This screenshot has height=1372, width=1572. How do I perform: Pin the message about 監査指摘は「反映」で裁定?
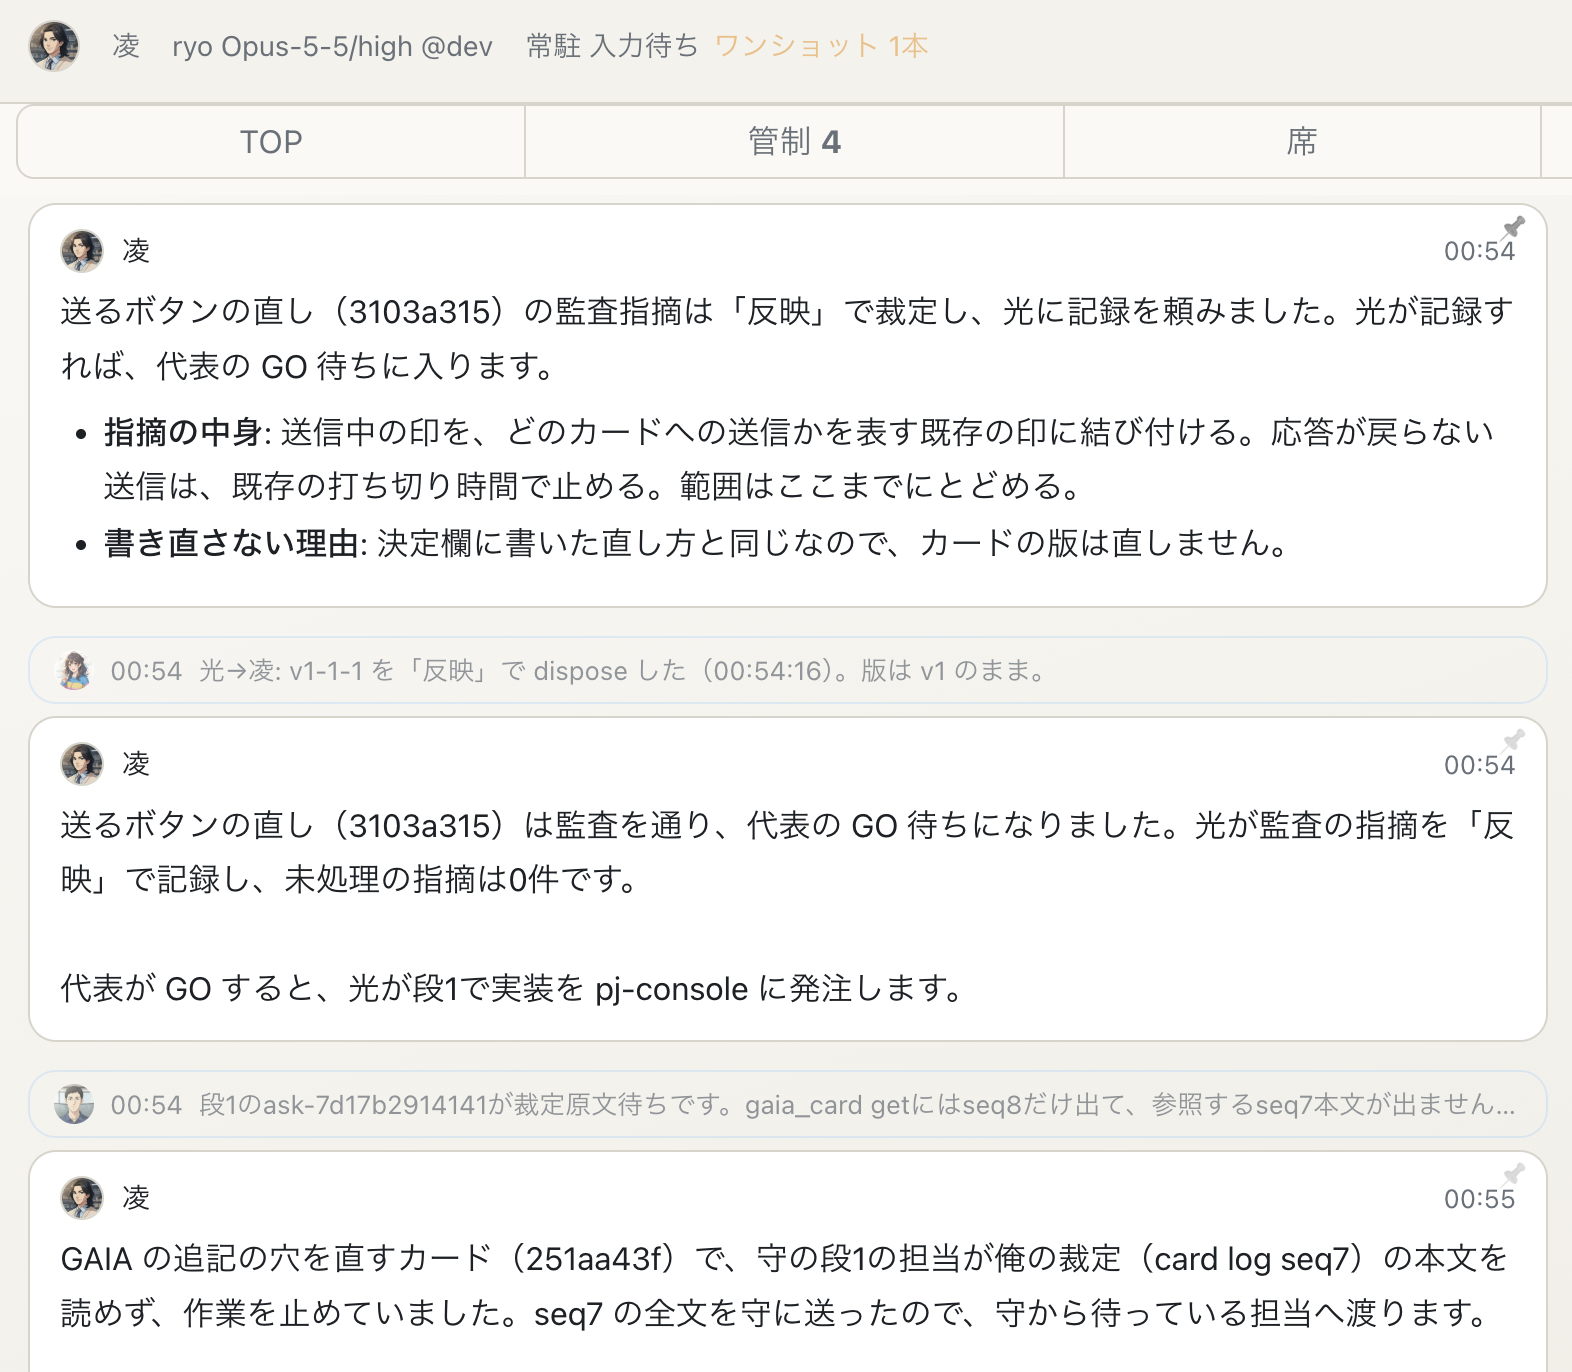1514,227
